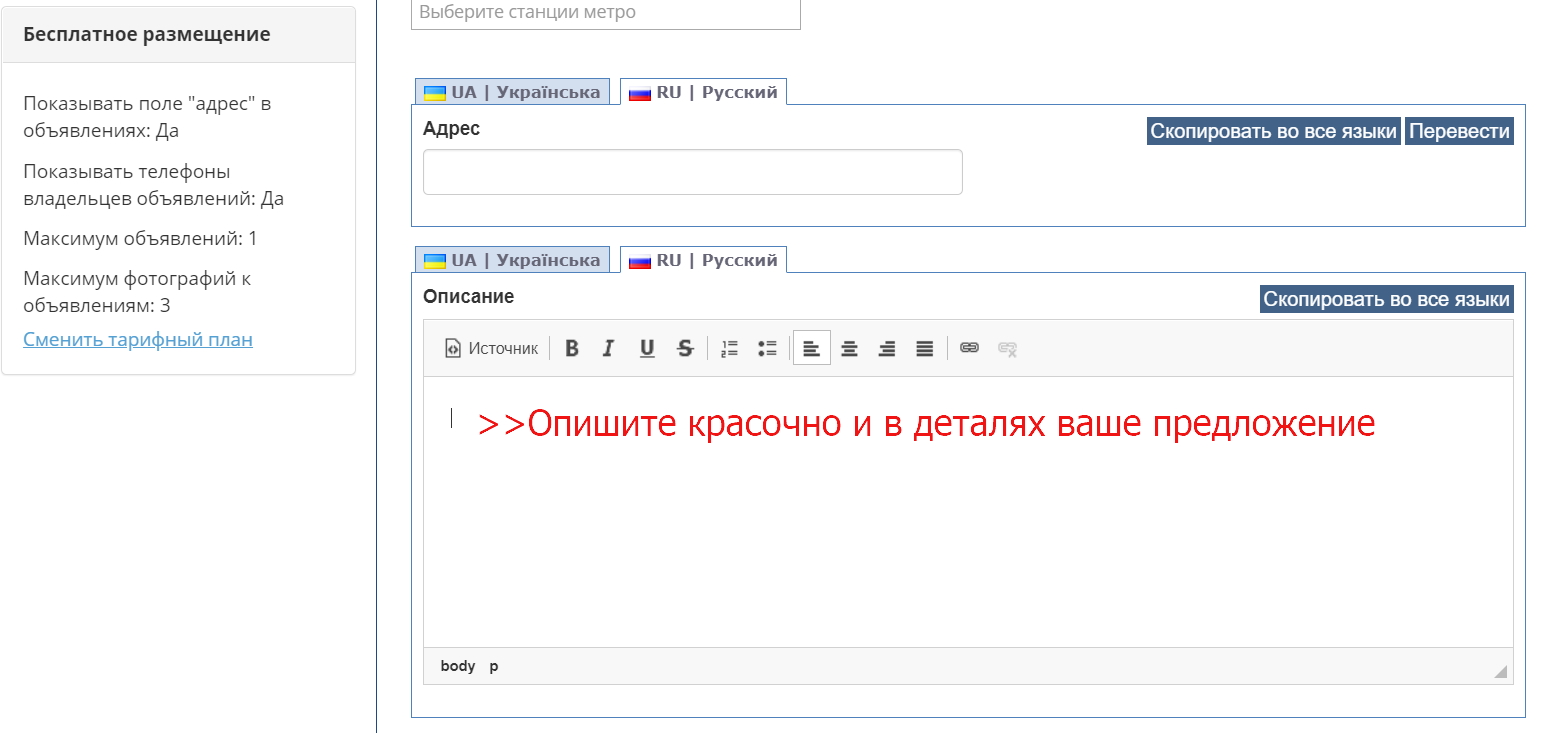Insert a numbered list
Image resolution: width=1544 pixels, height=733 pixels.
[730, 348]
